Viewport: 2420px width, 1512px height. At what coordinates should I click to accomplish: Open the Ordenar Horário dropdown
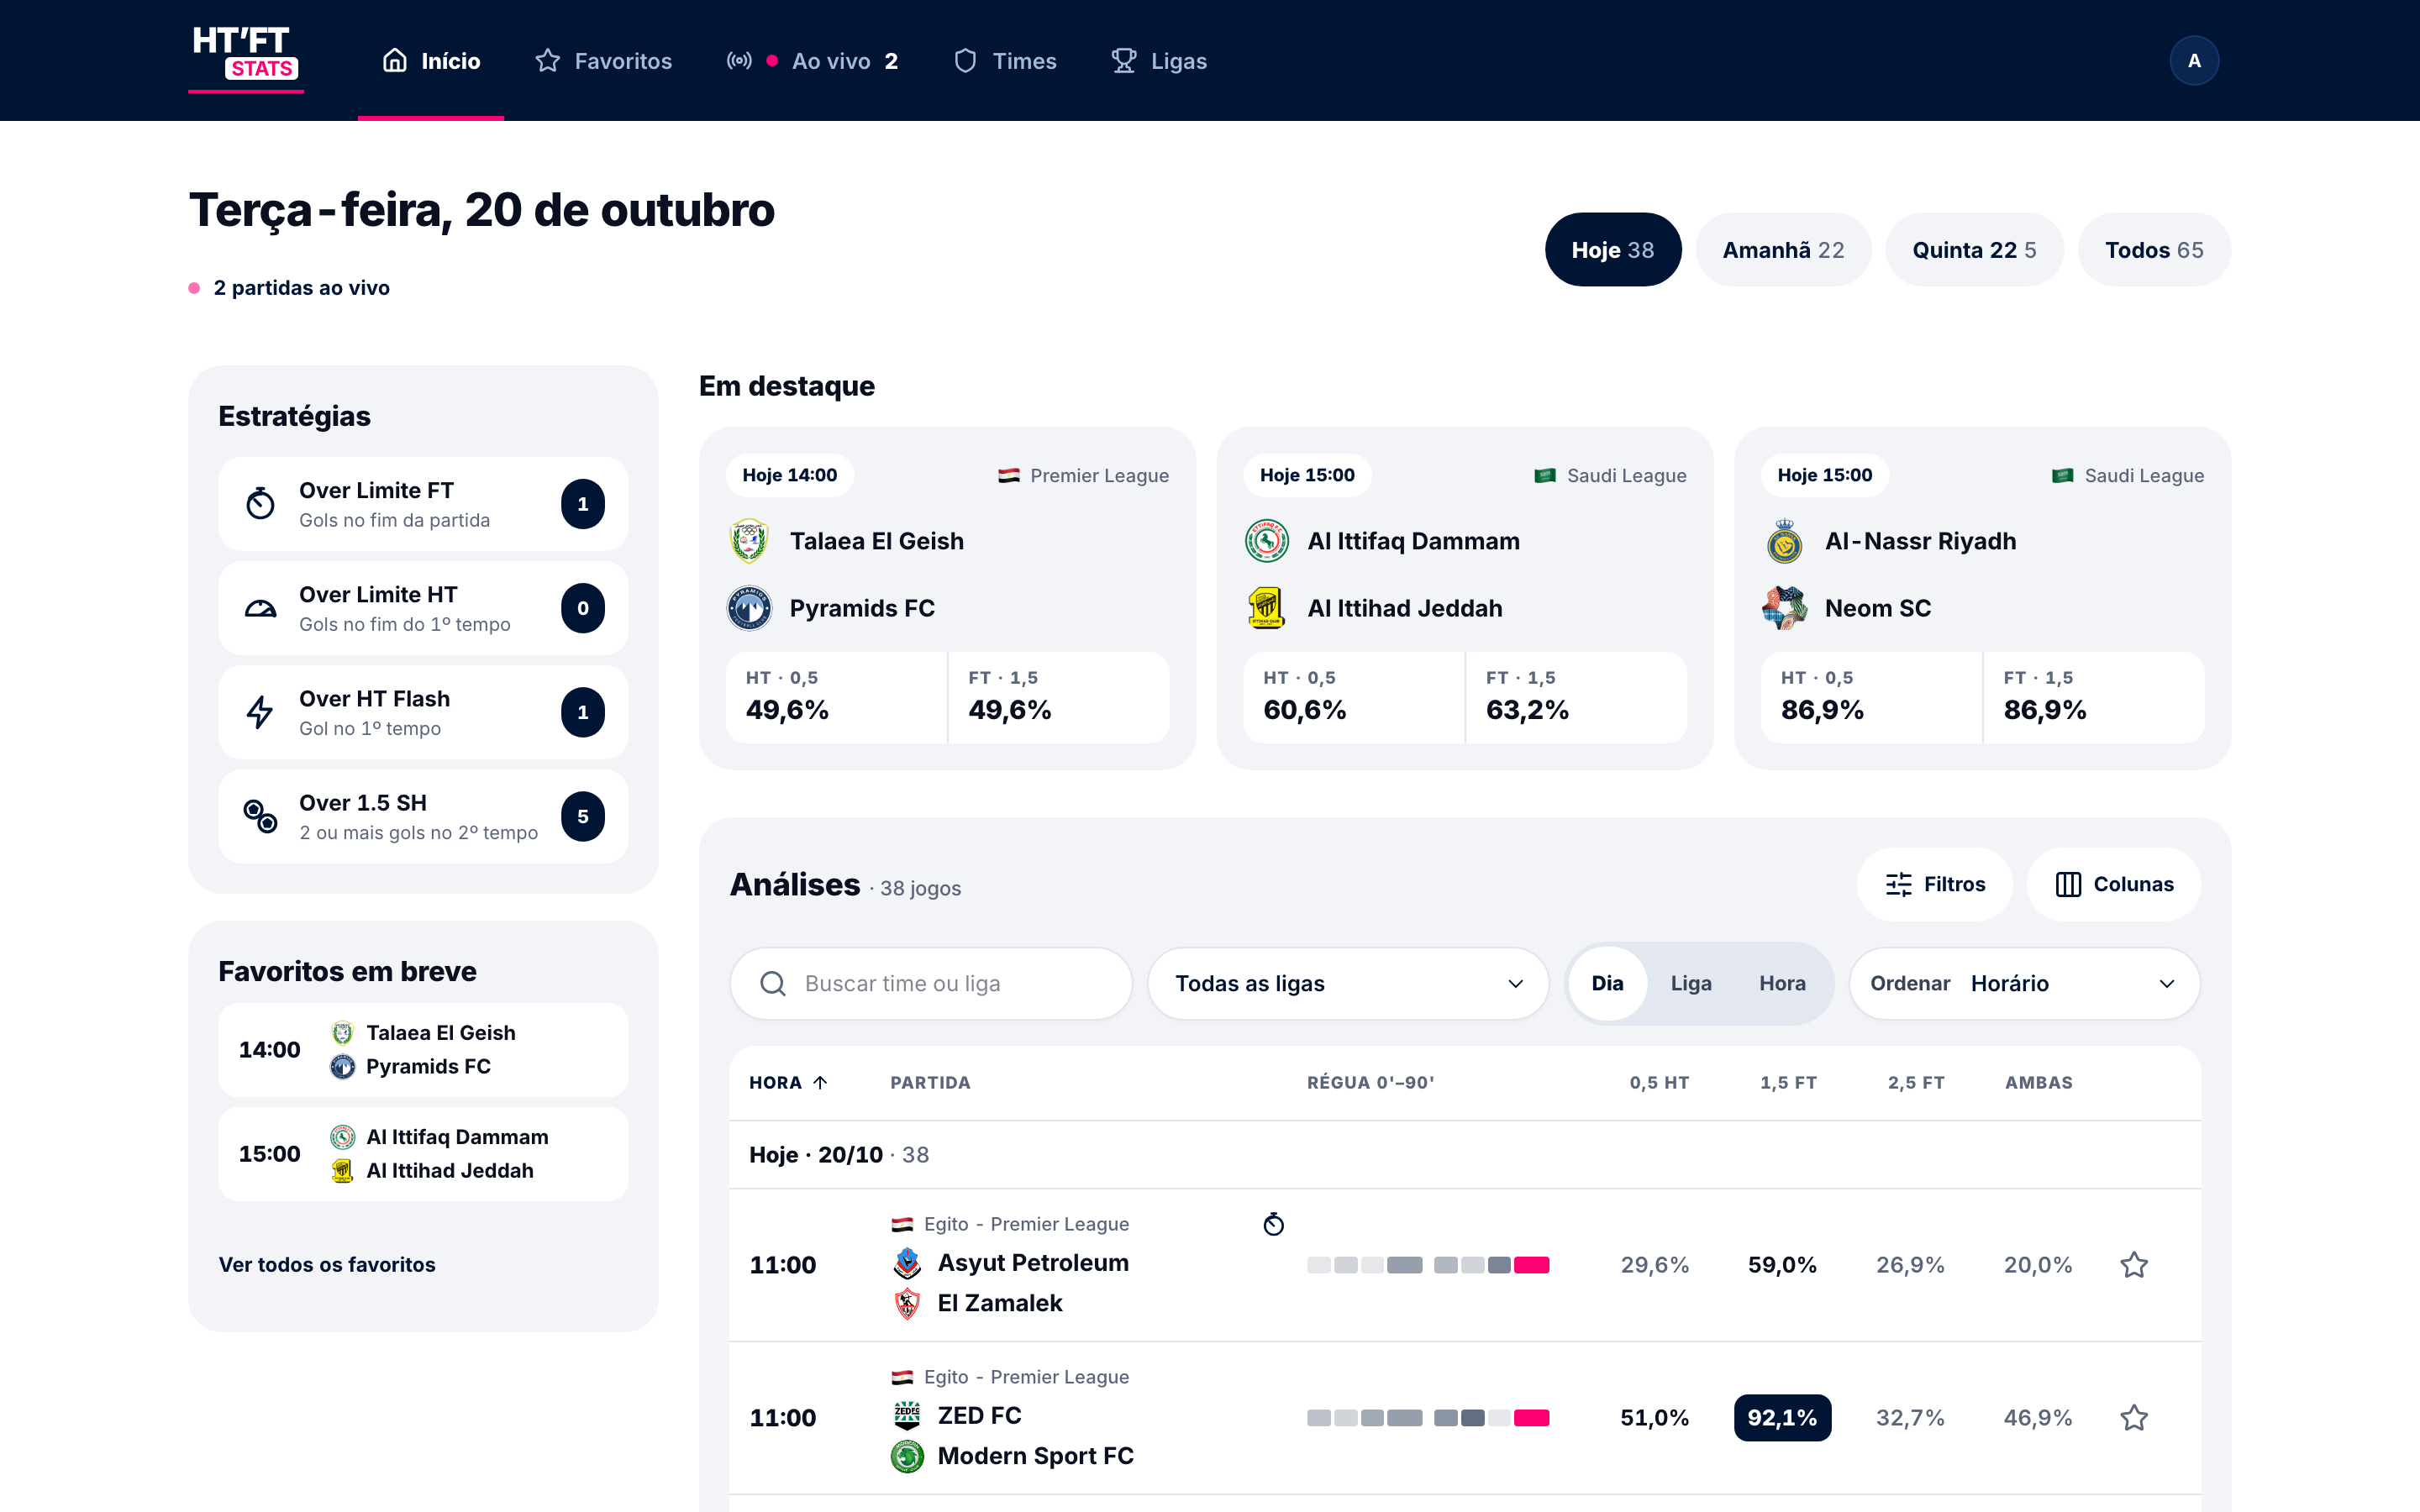tap(2024, 983)
